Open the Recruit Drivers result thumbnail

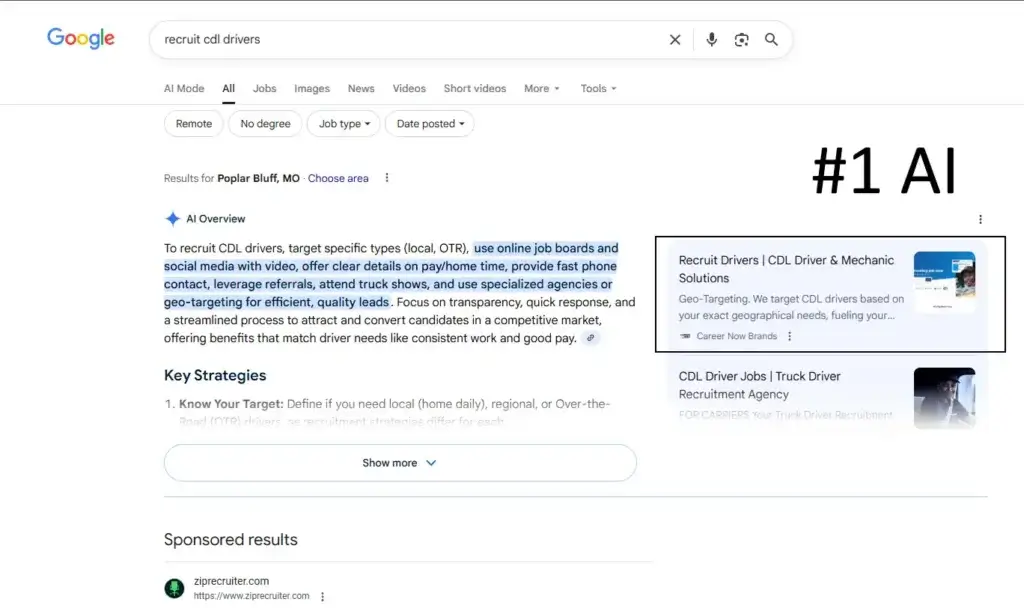click(x=944, y=281)
